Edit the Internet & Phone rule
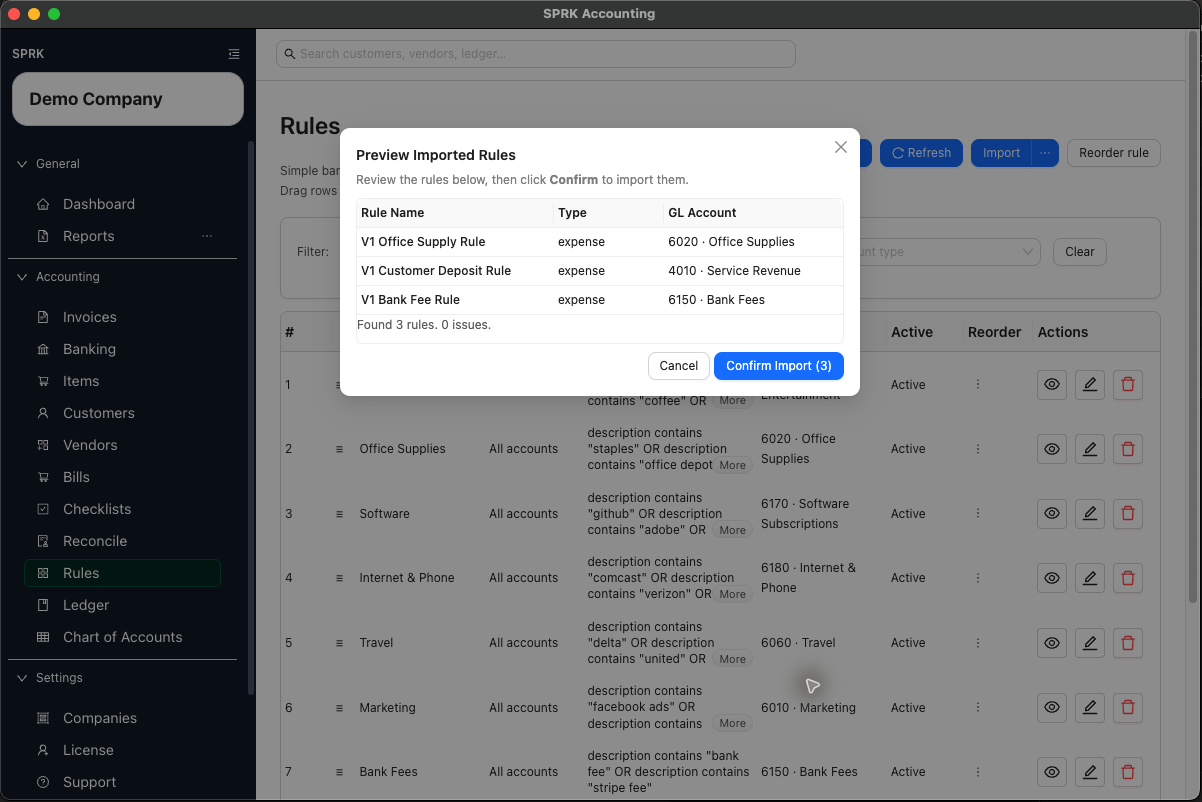This screenshot has height=802, width=1202. tap(1090, 578)
